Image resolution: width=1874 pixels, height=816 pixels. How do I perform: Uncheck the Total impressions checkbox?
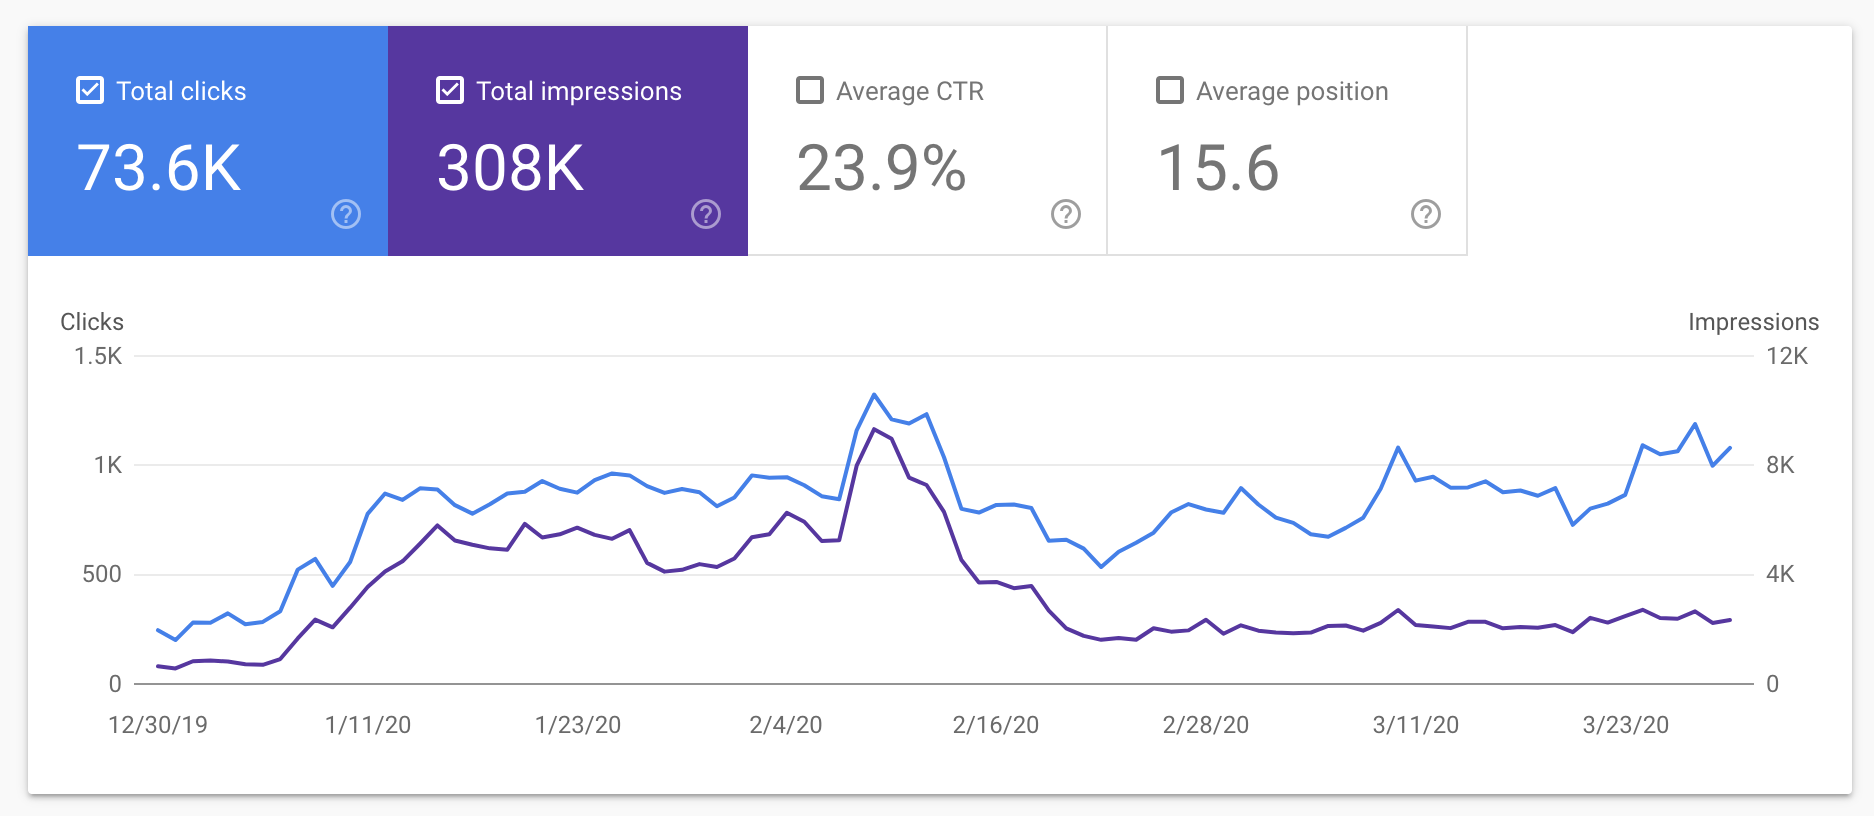pyautogui.click(x=450, y=90)
